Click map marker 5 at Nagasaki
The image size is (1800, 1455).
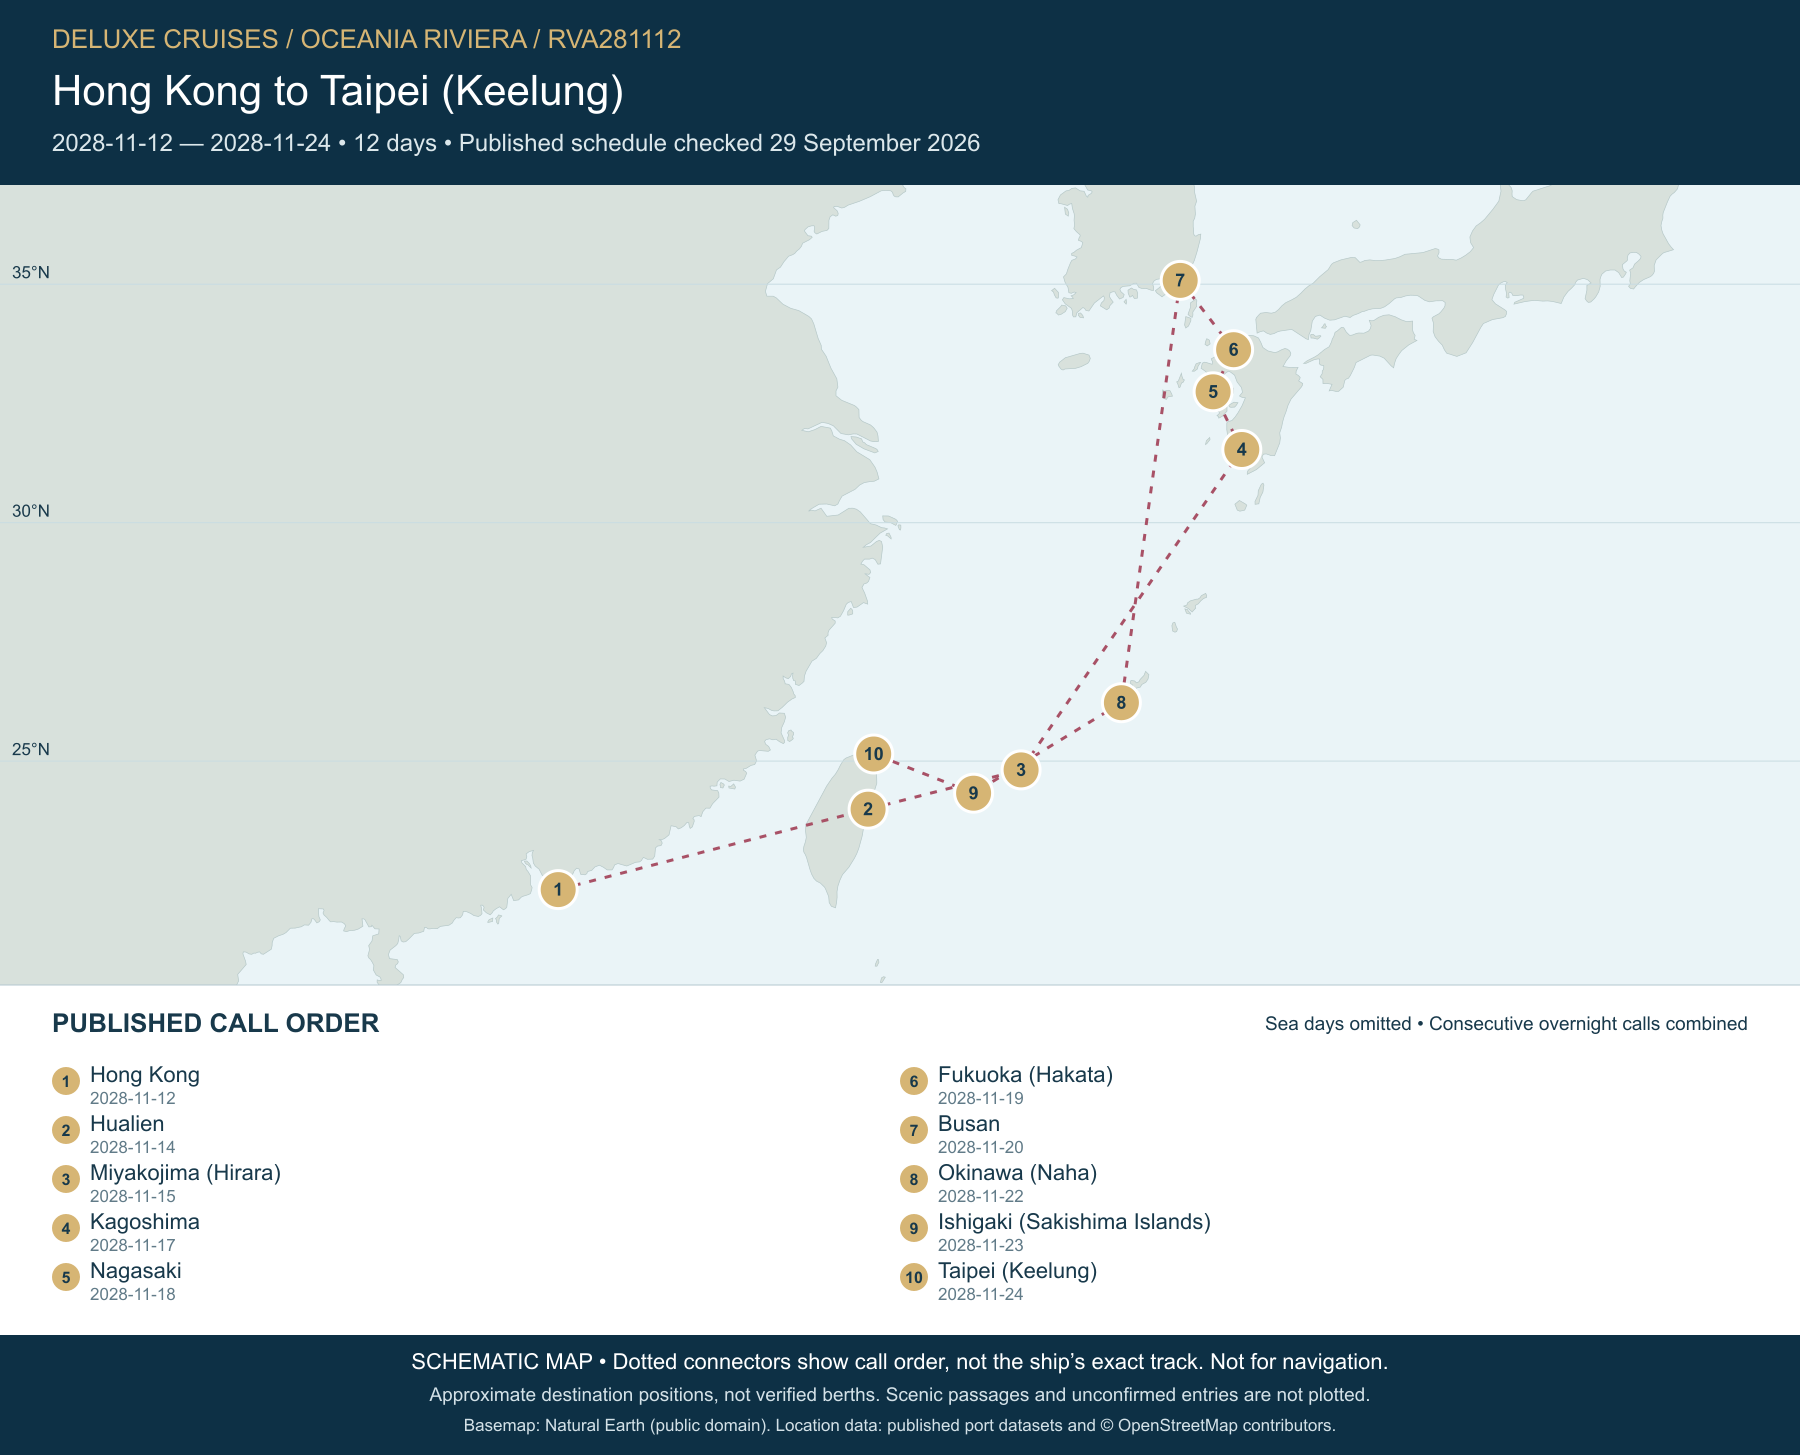[x=1213, y=391]
